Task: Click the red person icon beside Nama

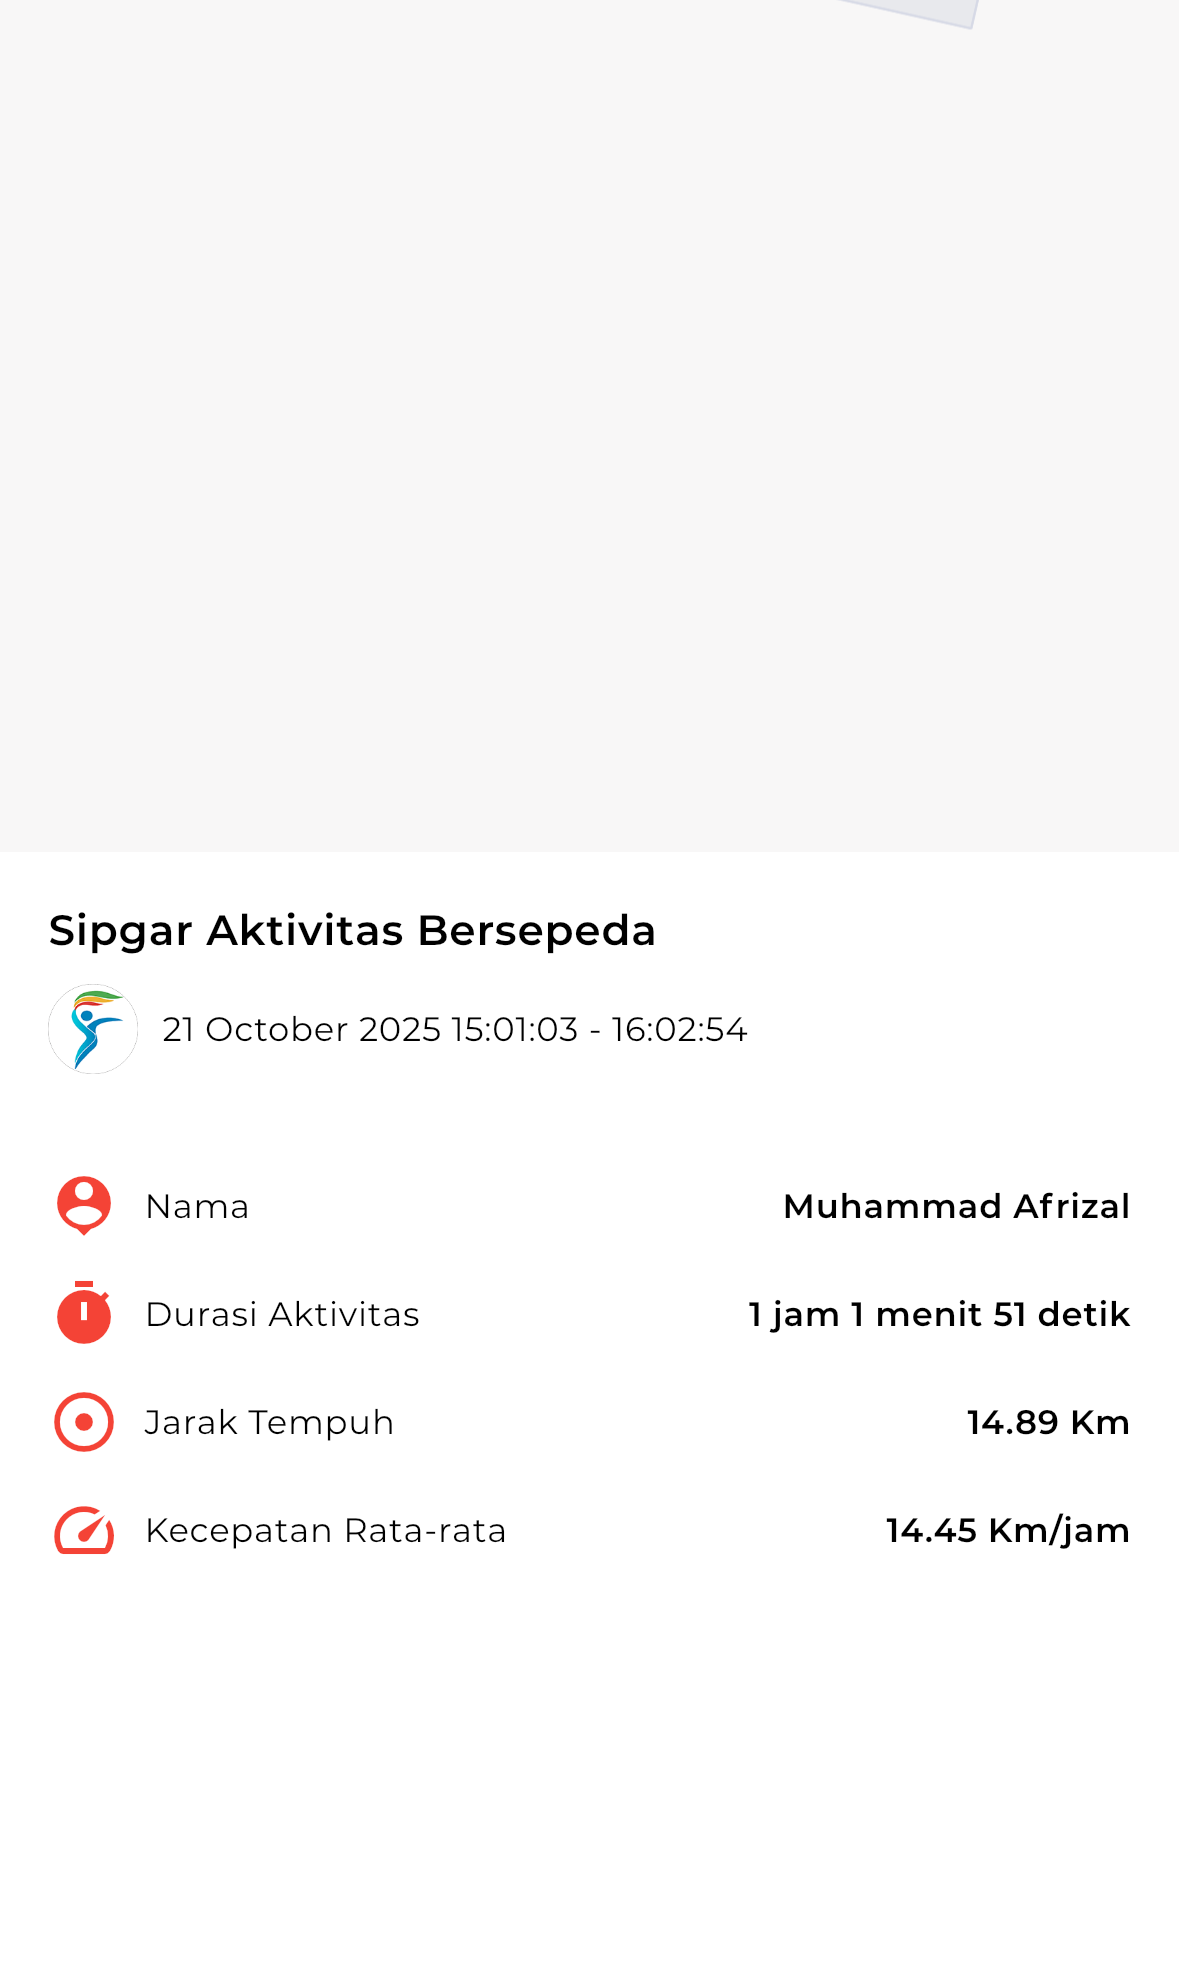Action: pyautogui.click(x=84, y=1205)
